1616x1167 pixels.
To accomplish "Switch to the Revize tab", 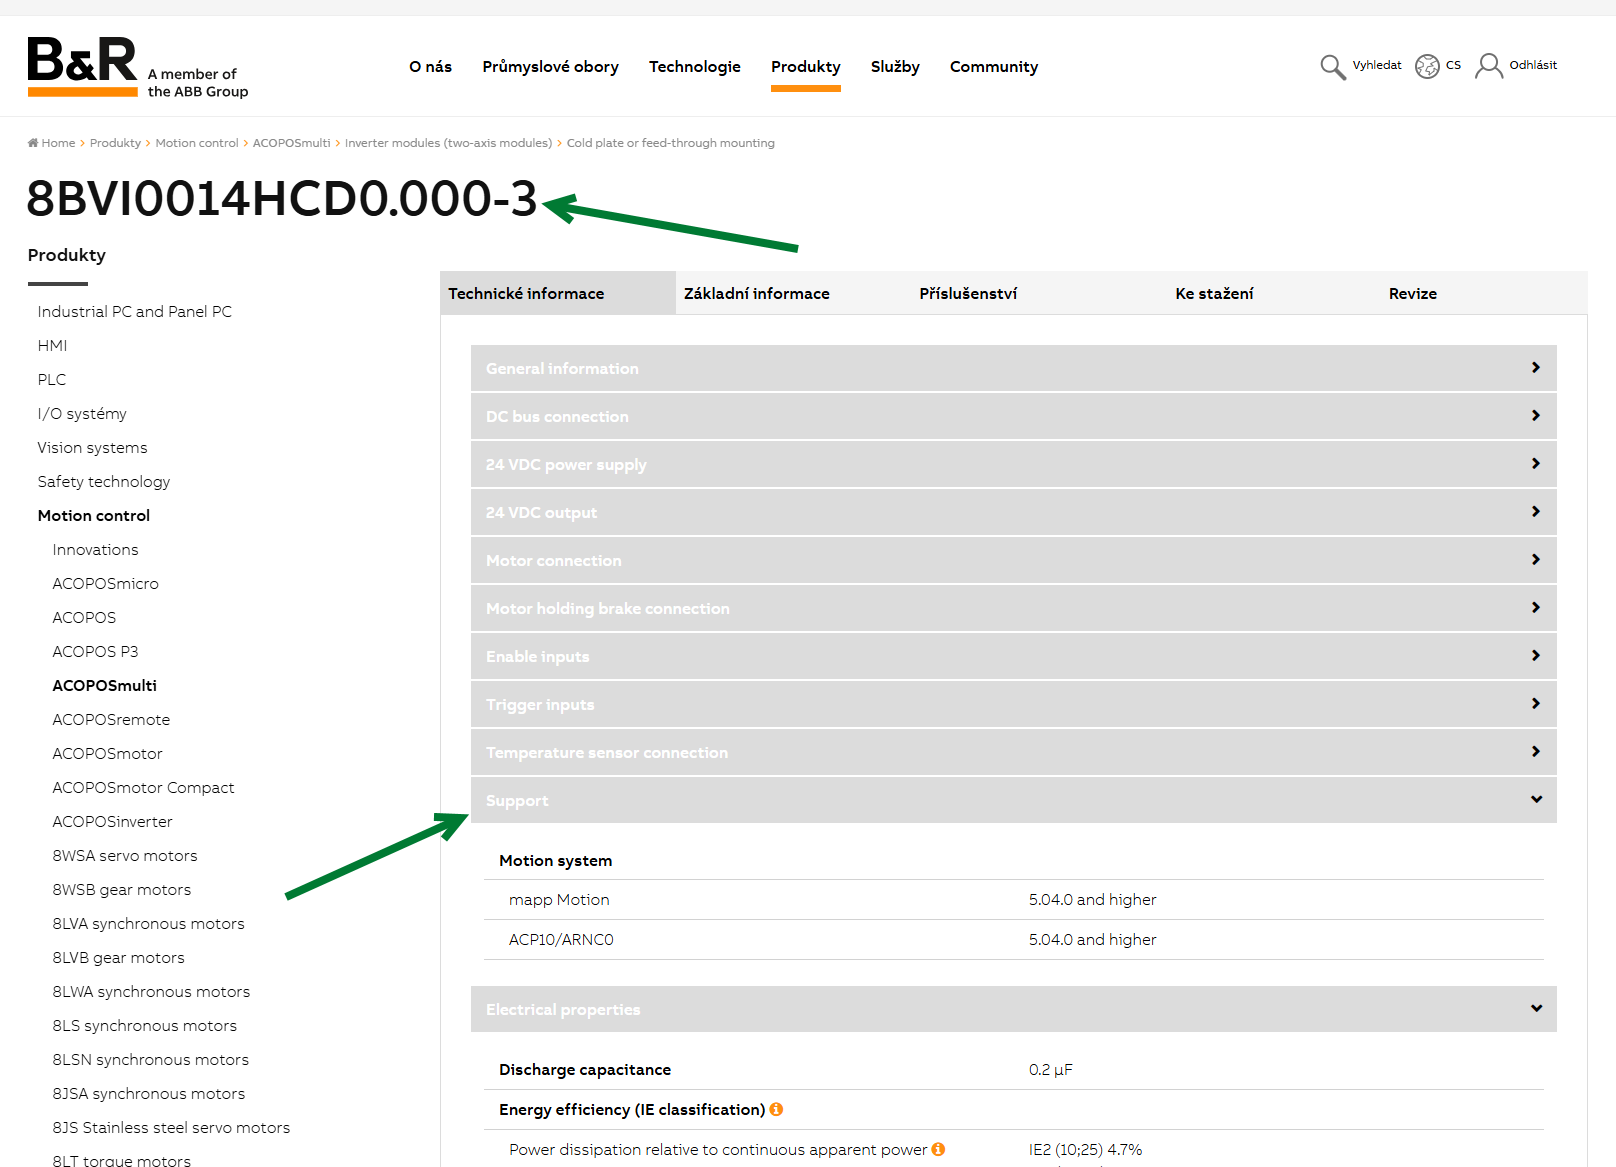I will click(x=1412, y=293).
